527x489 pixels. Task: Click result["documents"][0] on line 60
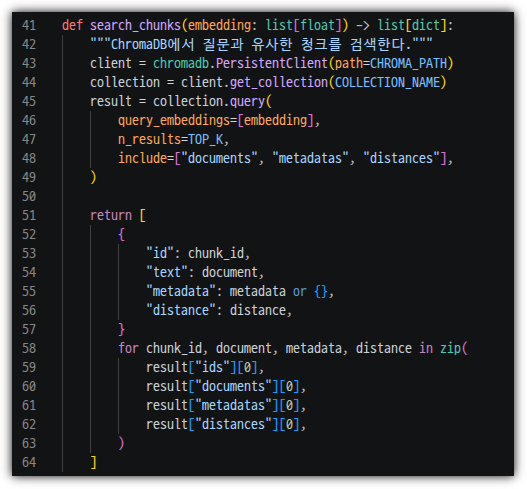pos(222,386)
